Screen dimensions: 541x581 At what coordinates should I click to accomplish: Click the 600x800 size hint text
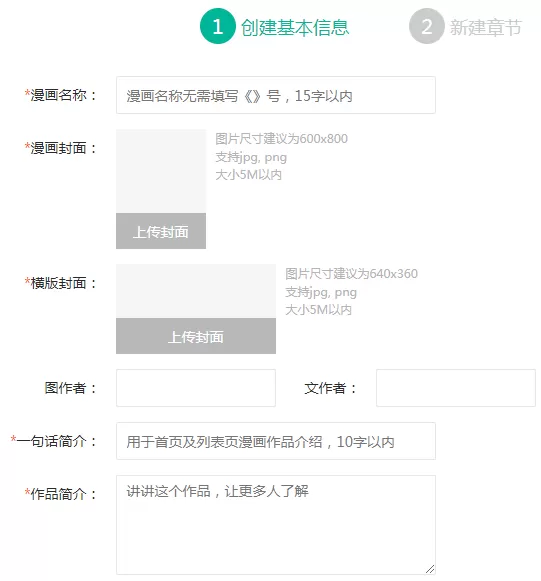(281, 139)
